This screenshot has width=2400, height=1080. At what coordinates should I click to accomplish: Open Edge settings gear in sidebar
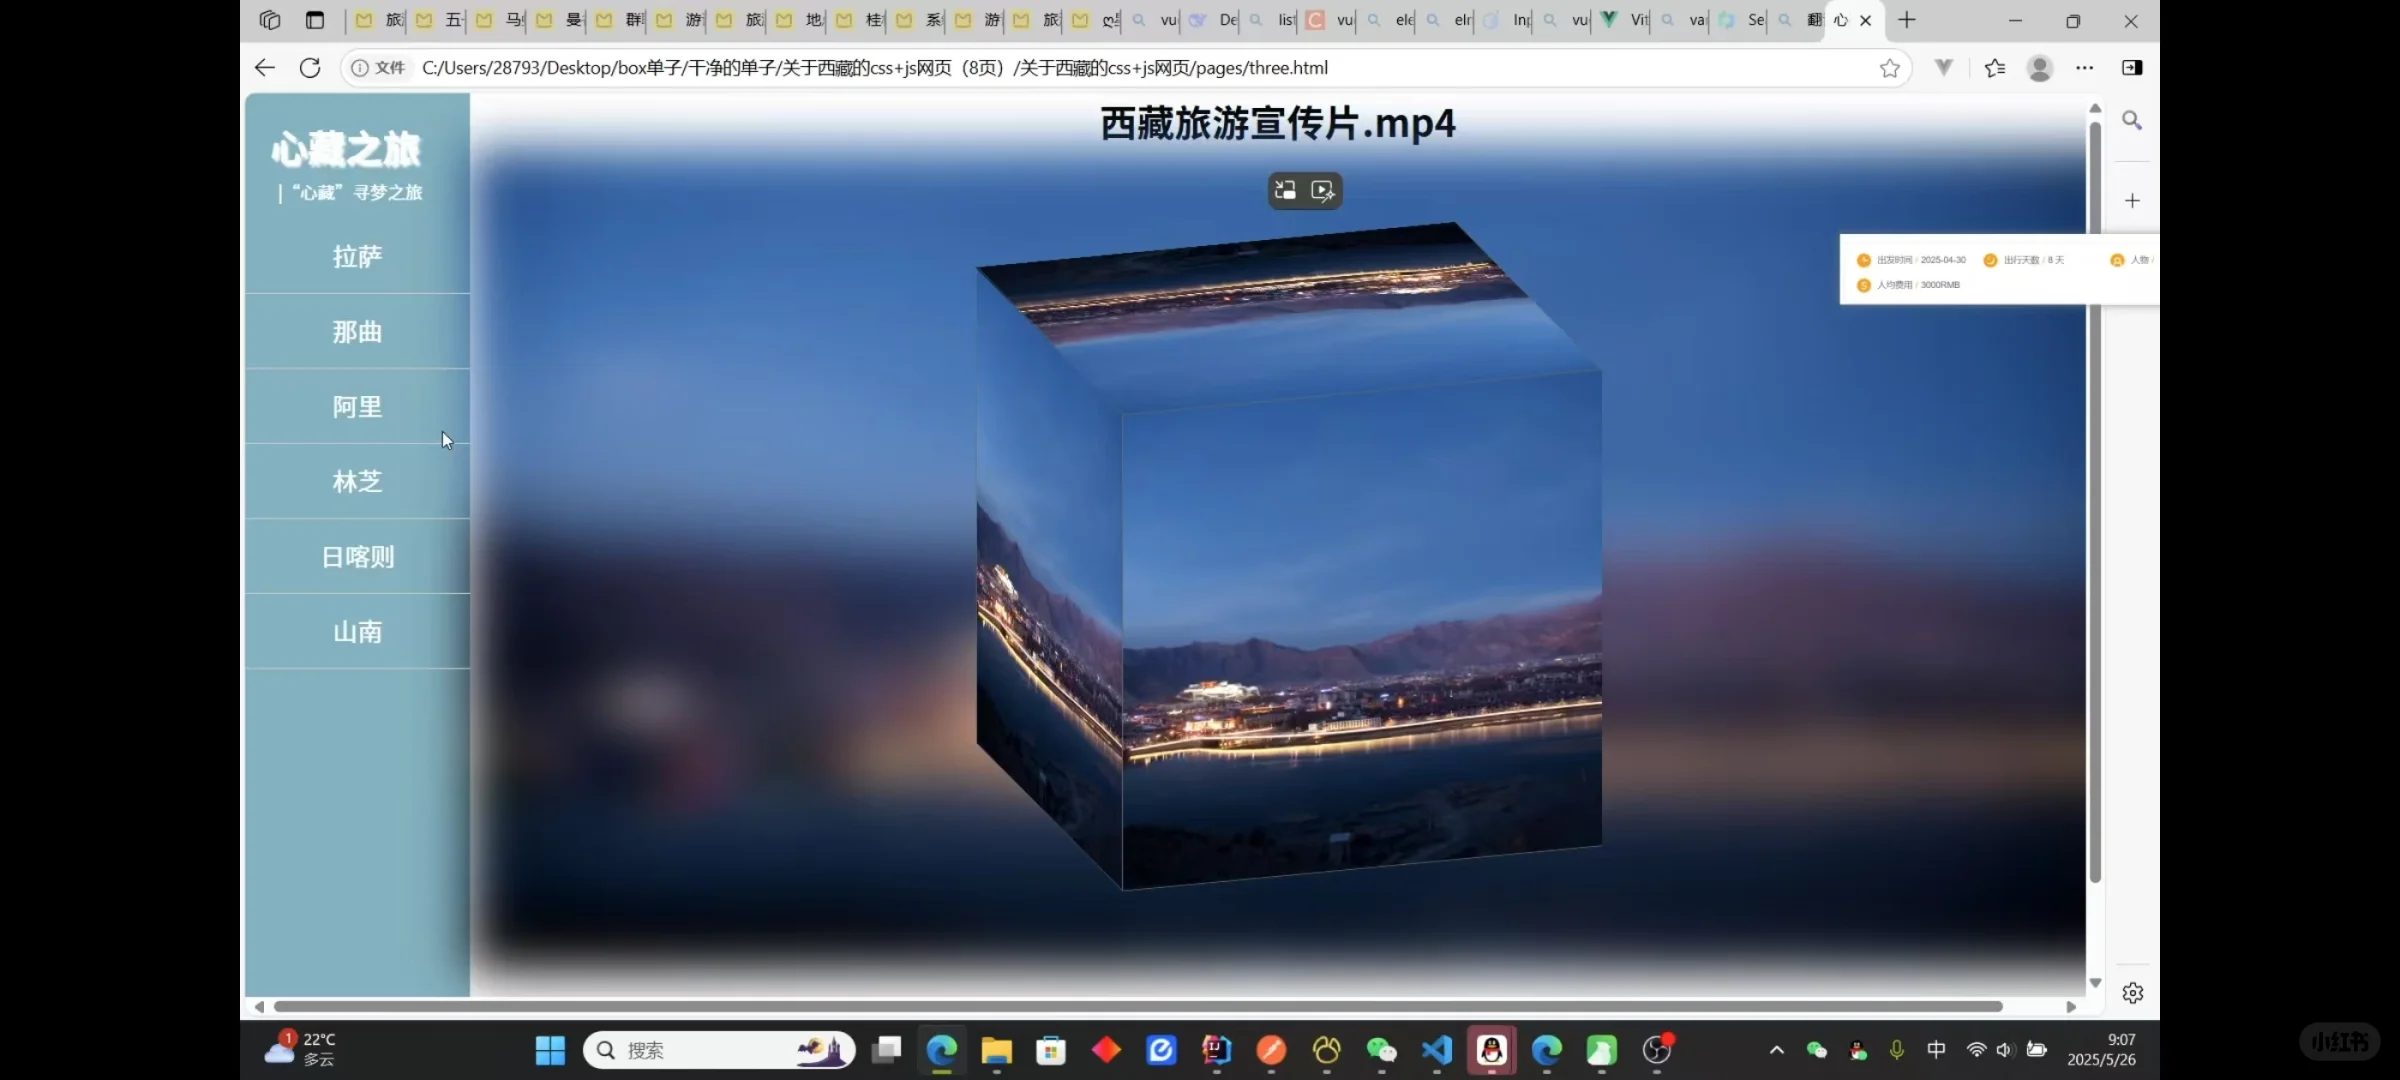click(x=2133, y=992)
